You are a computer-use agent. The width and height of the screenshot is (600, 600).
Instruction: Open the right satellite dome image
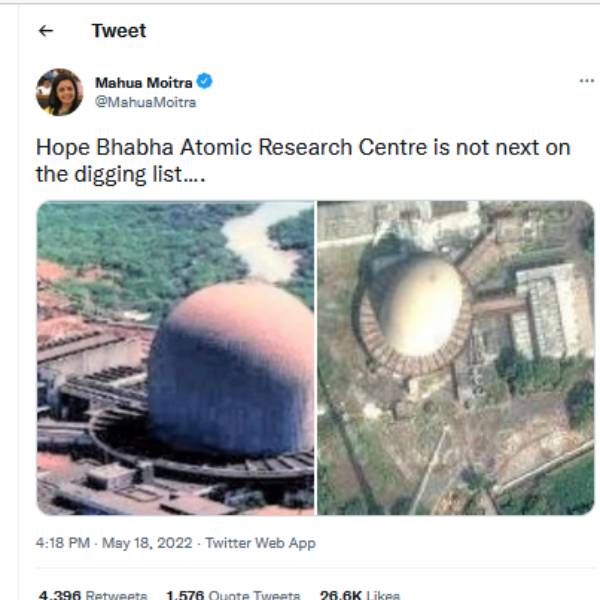(455, 357)
